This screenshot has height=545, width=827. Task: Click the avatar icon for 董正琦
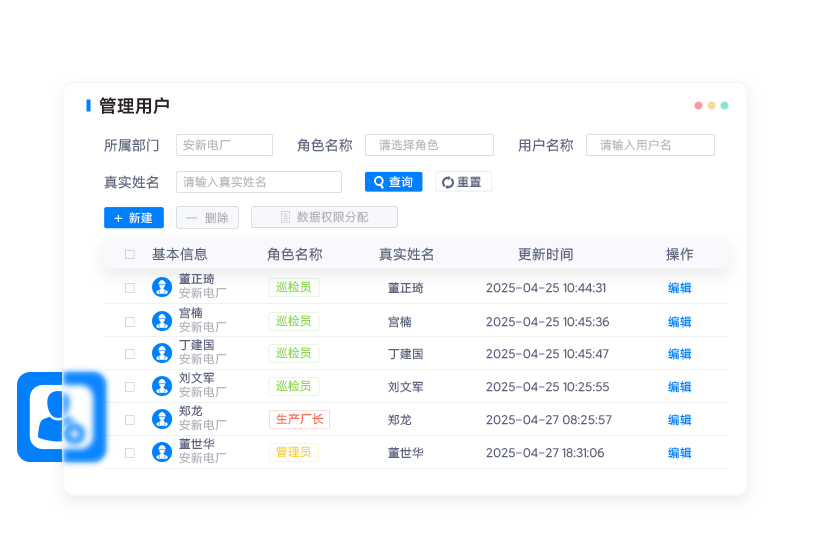click(x=162, y=287)
